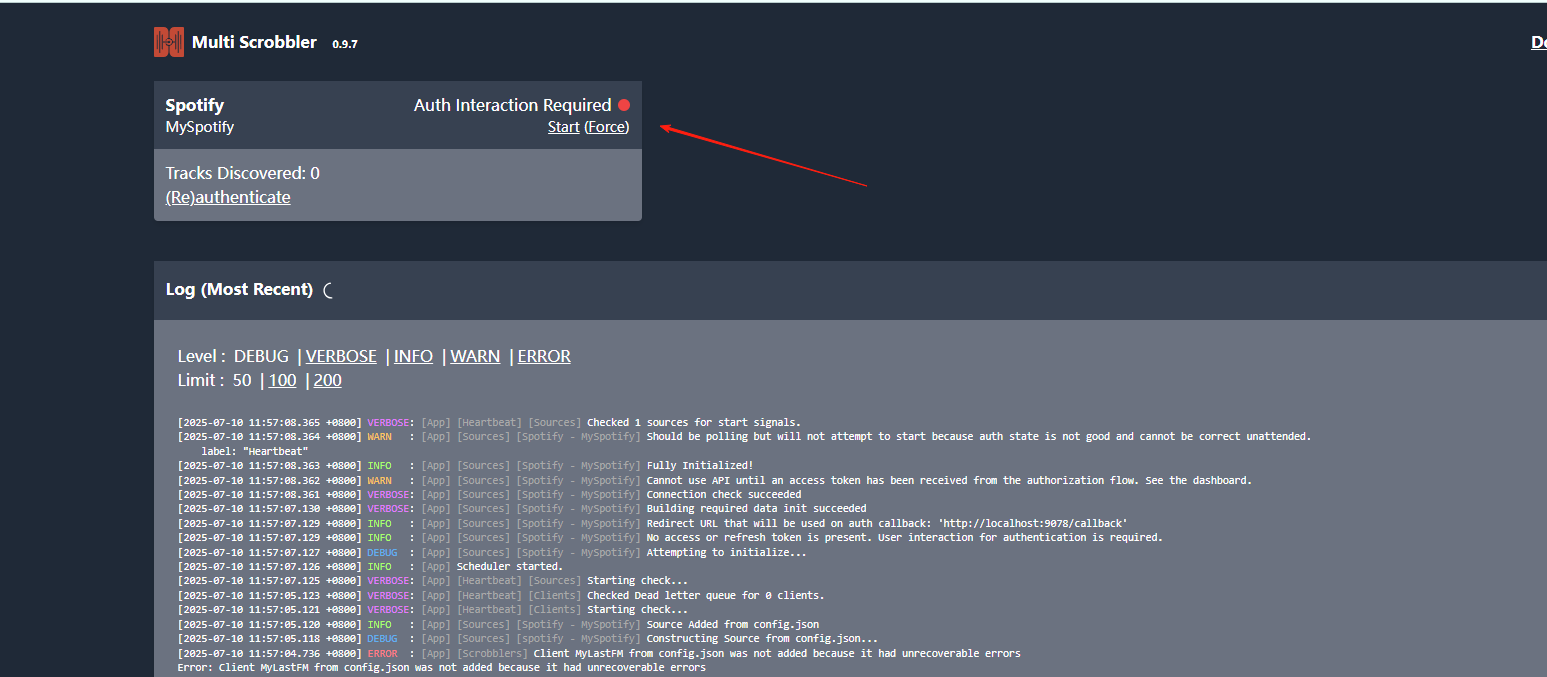Change log limit to 100

coord(283,380)
